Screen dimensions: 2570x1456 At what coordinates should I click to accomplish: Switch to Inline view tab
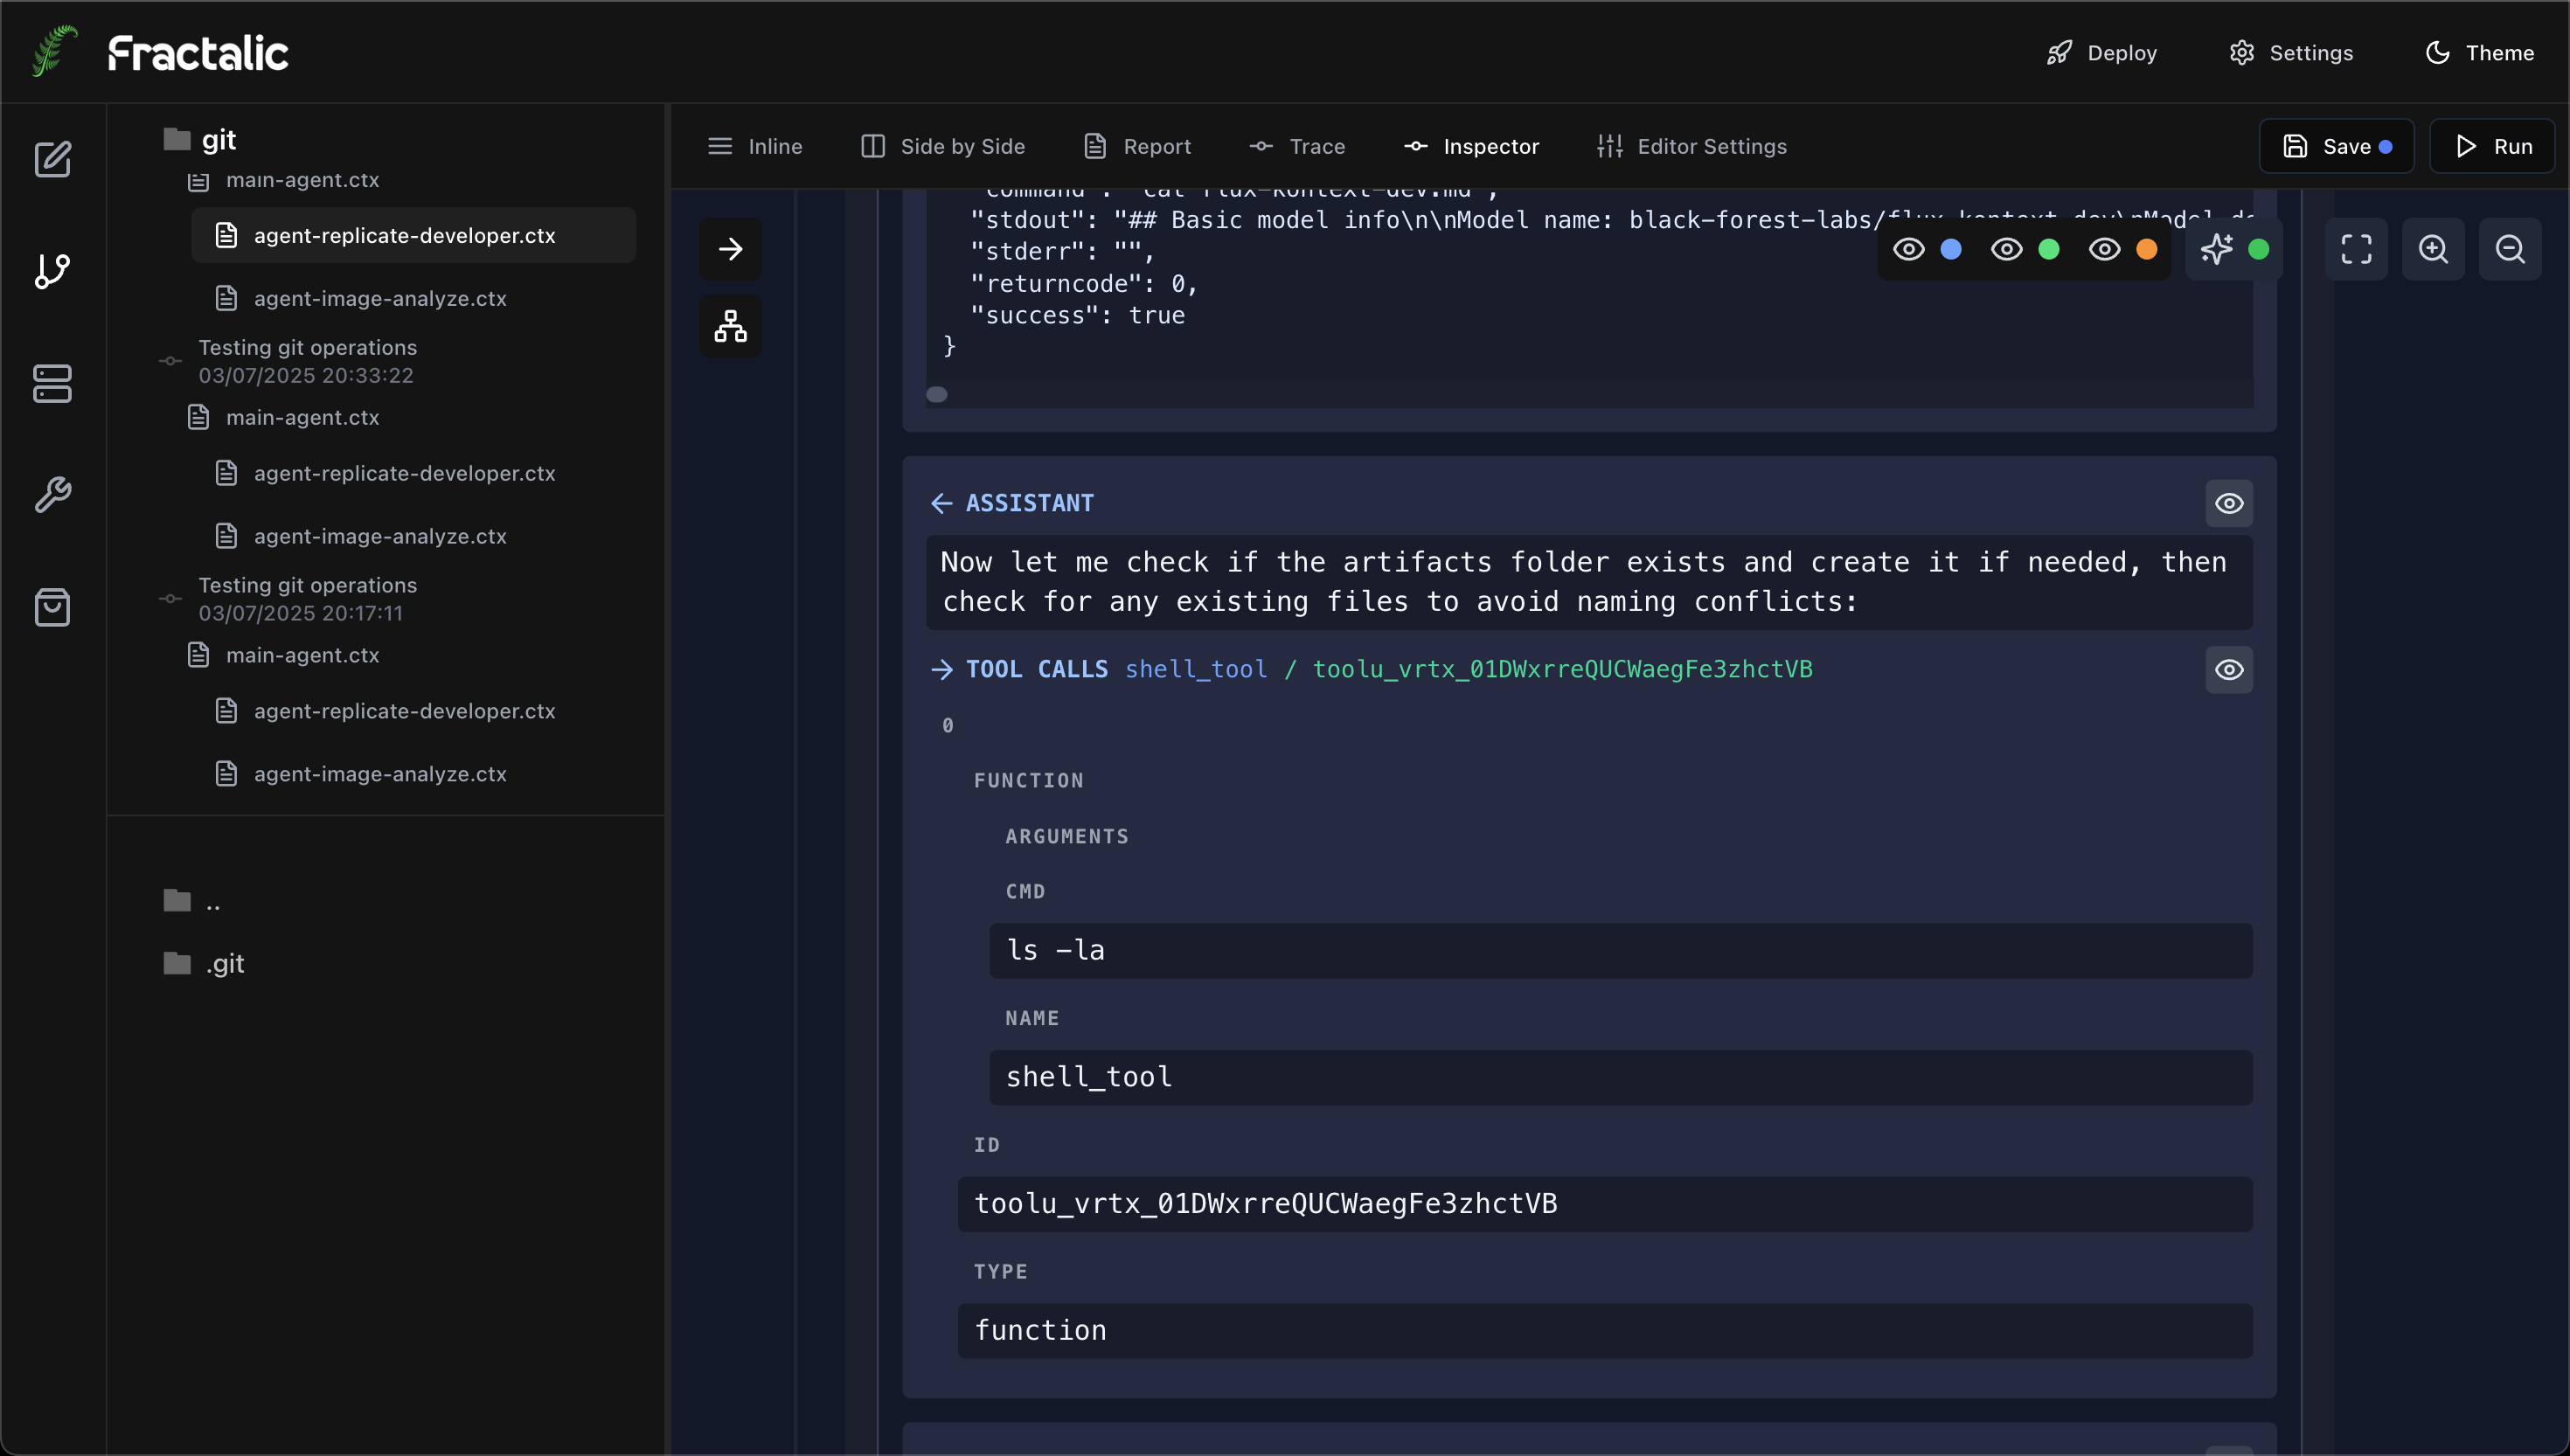point(755,146)
